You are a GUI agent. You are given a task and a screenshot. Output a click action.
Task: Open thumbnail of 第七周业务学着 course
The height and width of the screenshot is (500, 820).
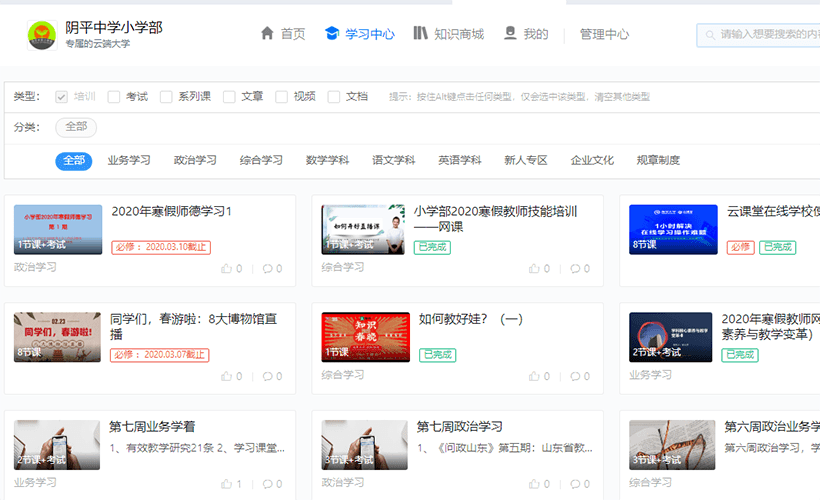pos(57,445)
